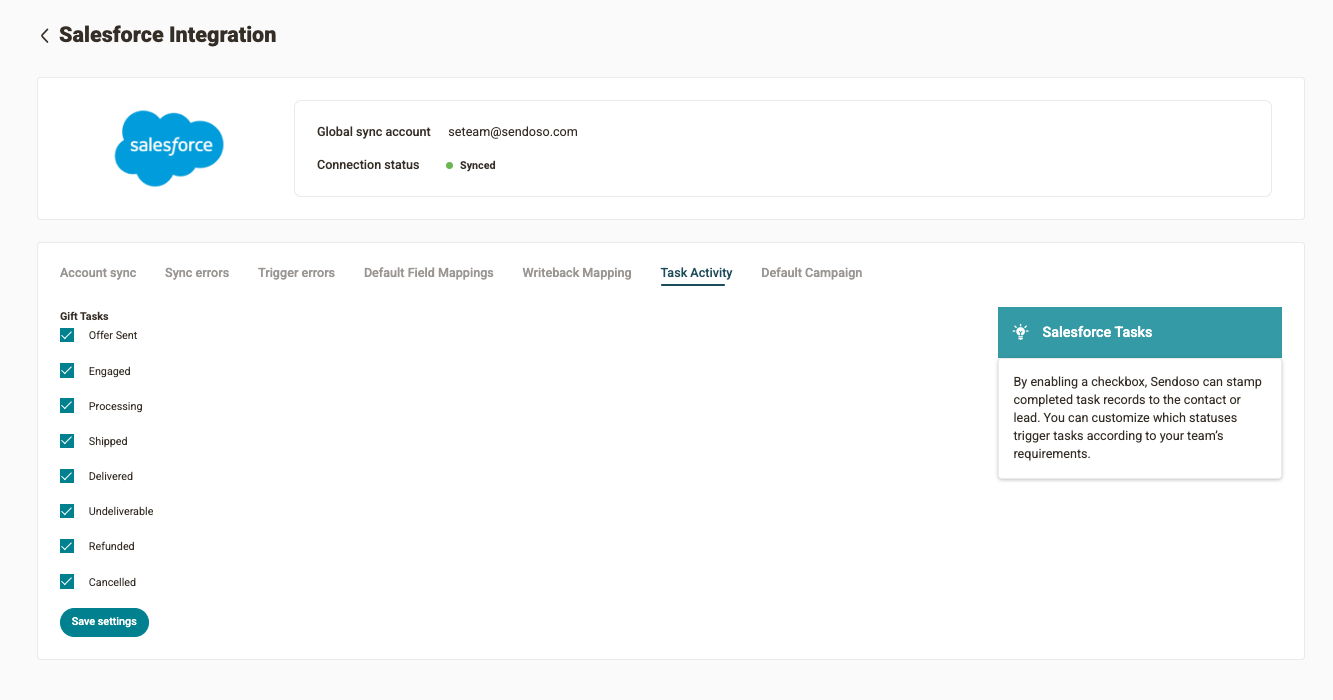
Task: Select the Task Activity tab
Action: point(696,273)
